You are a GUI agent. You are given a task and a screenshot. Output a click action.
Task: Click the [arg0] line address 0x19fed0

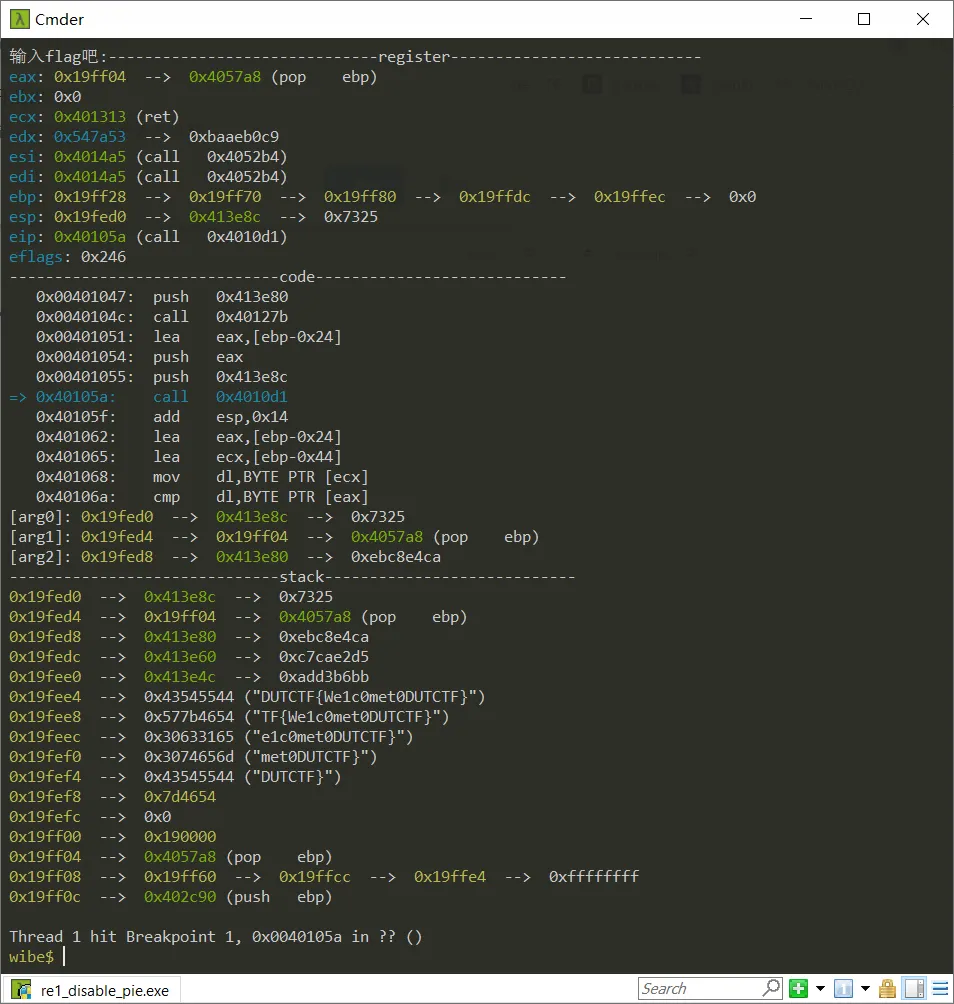pos(117,517)
